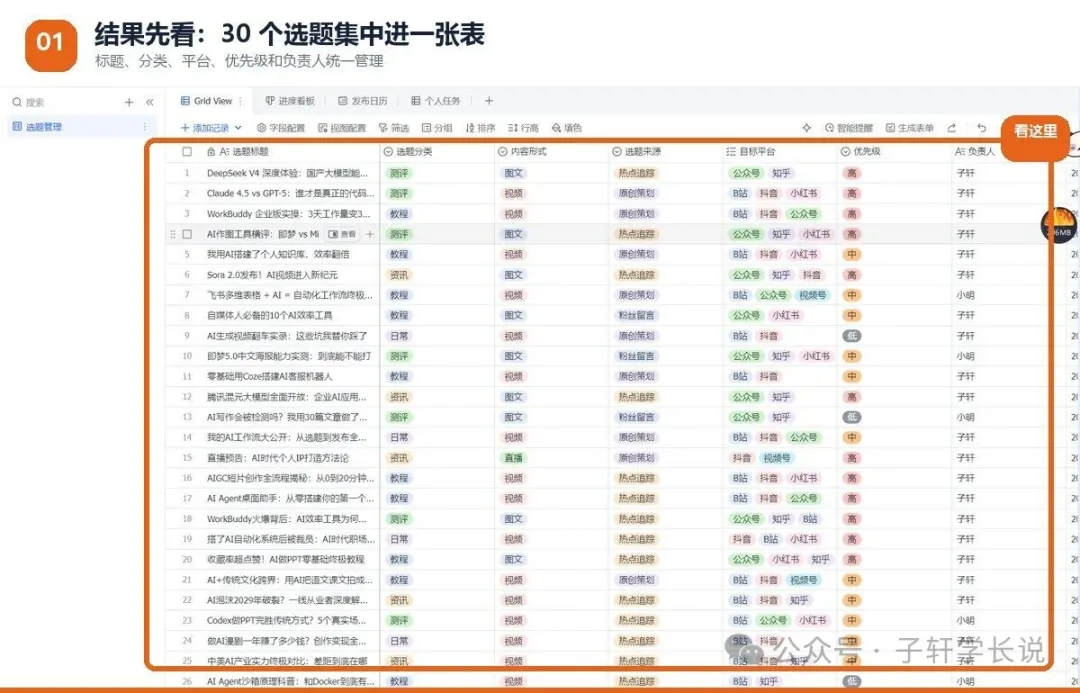This screenshot has height=693, width=1080.
Task: Click the 测评 tag in the DeepSeek V4 row
Action: [399, 173]
